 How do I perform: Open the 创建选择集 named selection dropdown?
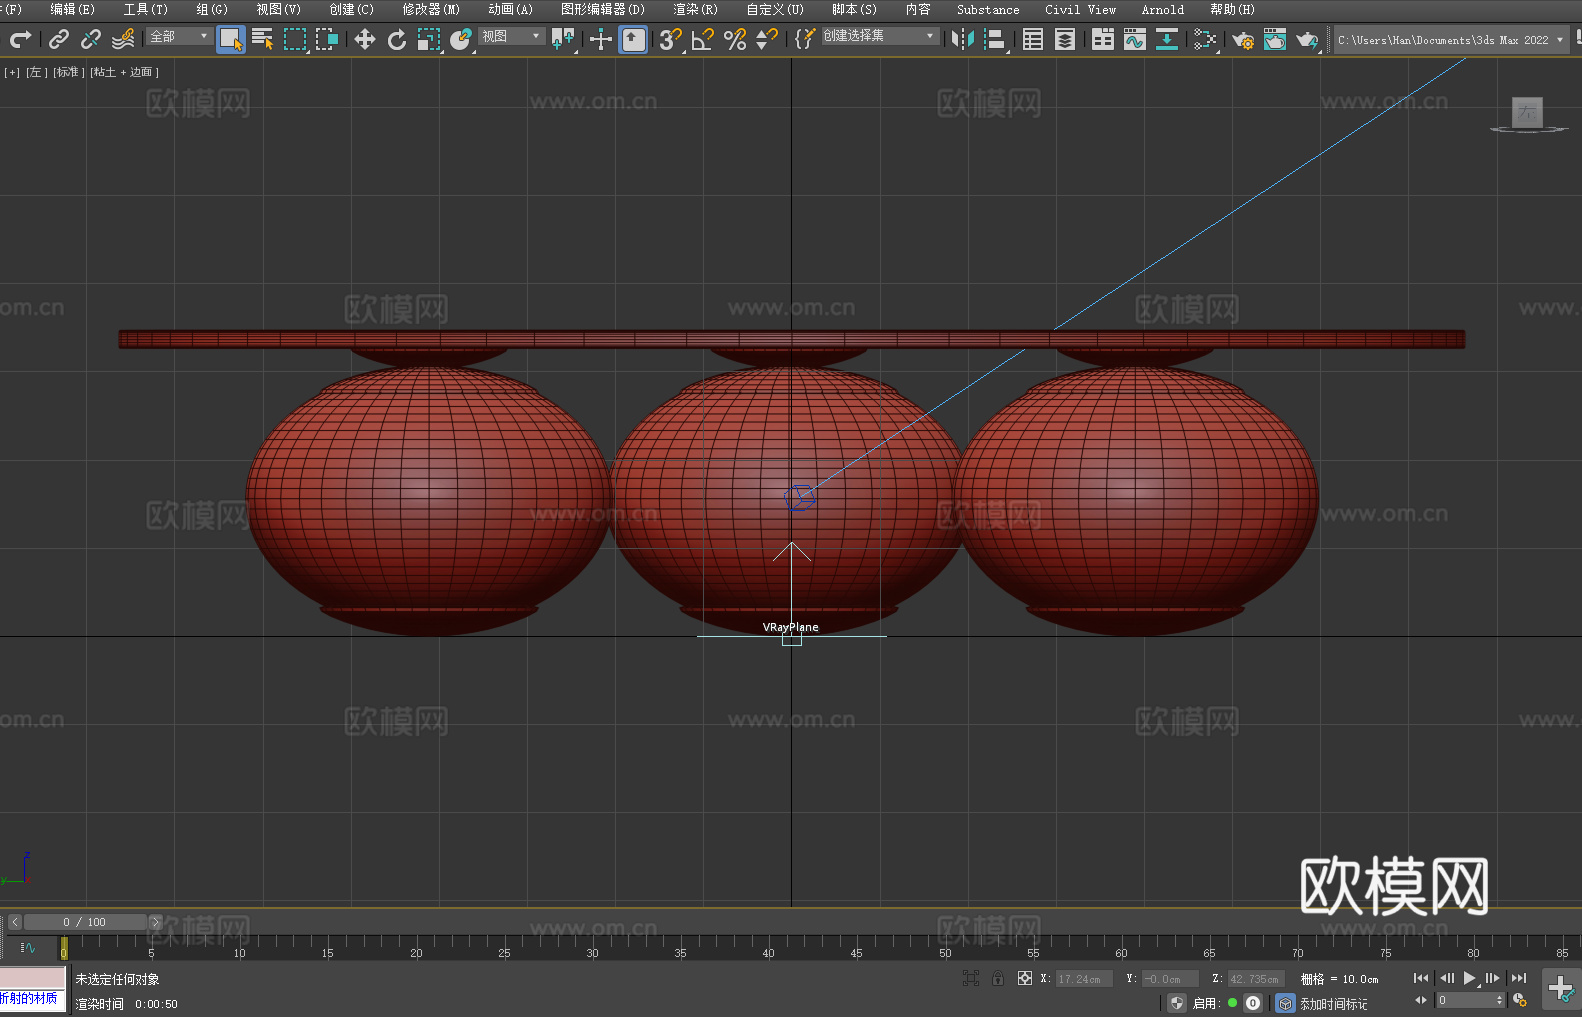(x=880, y=36)
